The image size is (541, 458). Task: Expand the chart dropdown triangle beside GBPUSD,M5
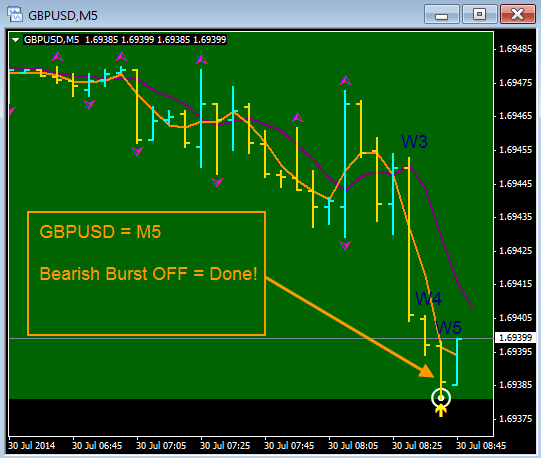click(15, 40)
